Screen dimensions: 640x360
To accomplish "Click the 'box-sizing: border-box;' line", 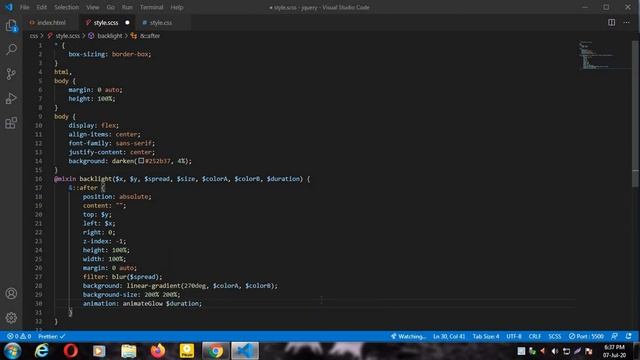I will [x=110, y=54].
